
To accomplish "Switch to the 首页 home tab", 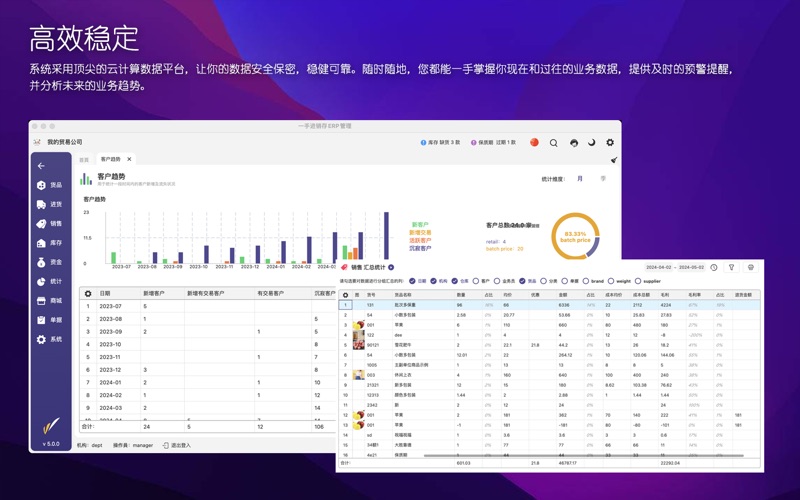I will pyautogui.click(x=84, y=160).
